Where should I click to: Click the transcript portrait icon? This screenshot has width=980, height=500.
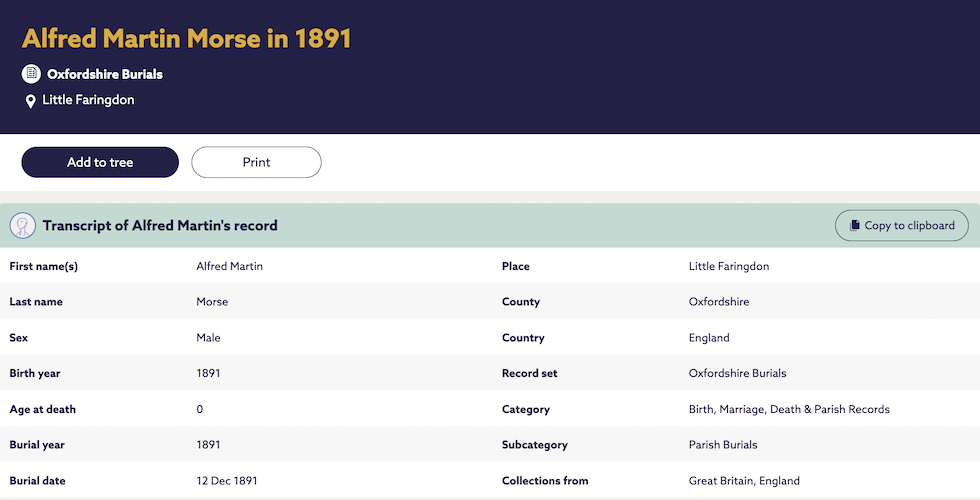pyautogui.click(x=23, y=226)
